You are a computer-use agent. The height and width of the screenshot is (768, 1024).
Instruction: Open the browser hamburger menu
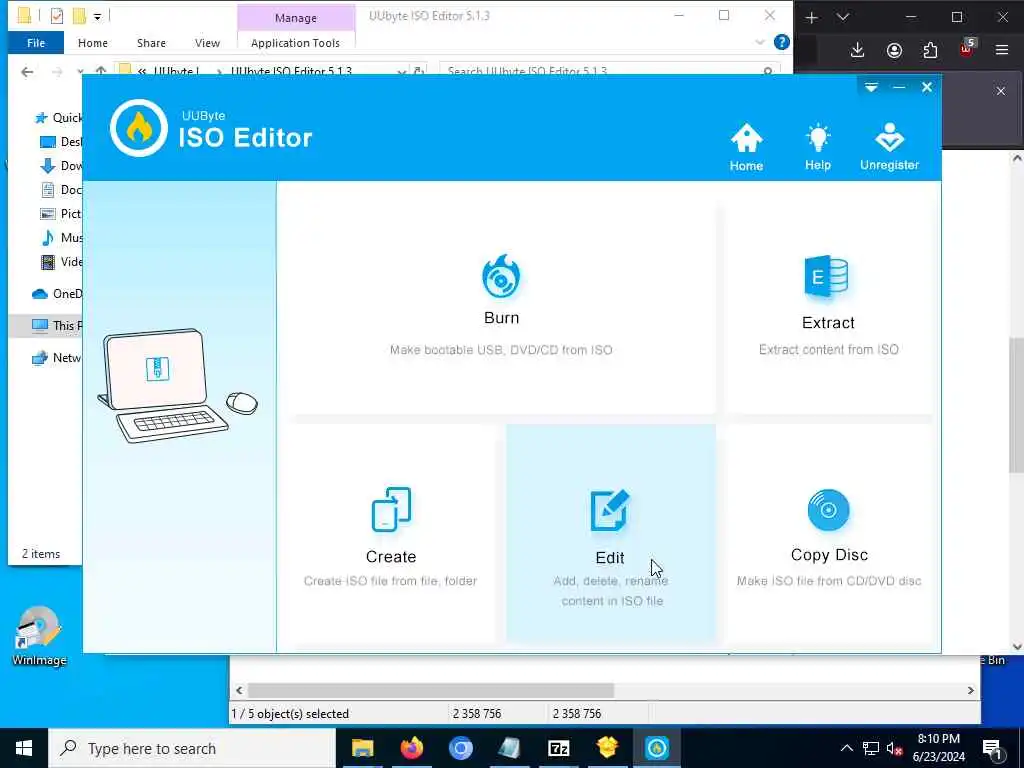pos(1002,50)
